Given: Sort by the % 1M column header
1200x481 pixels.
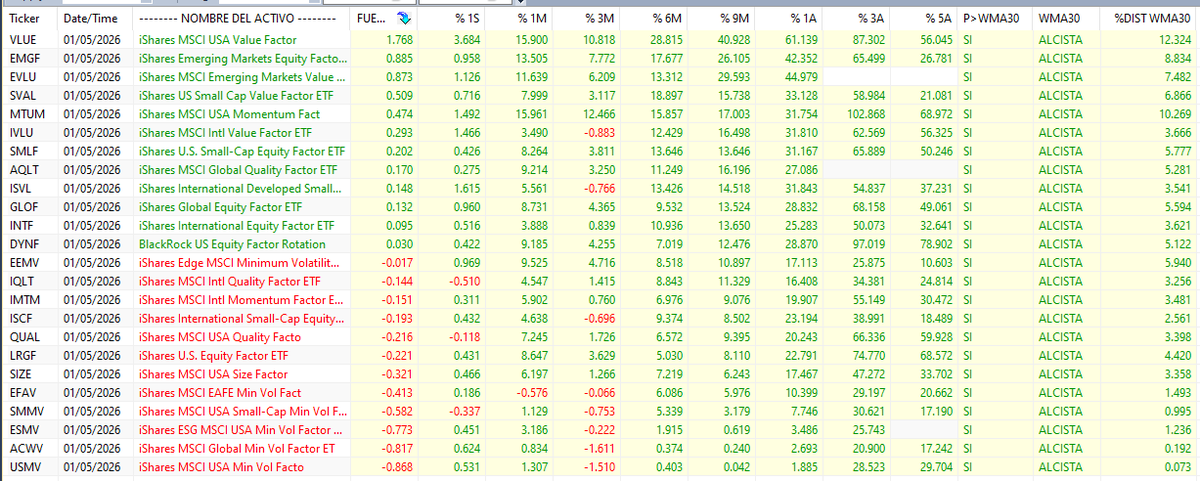Looking at the screenshot, I should pos(518,19).
